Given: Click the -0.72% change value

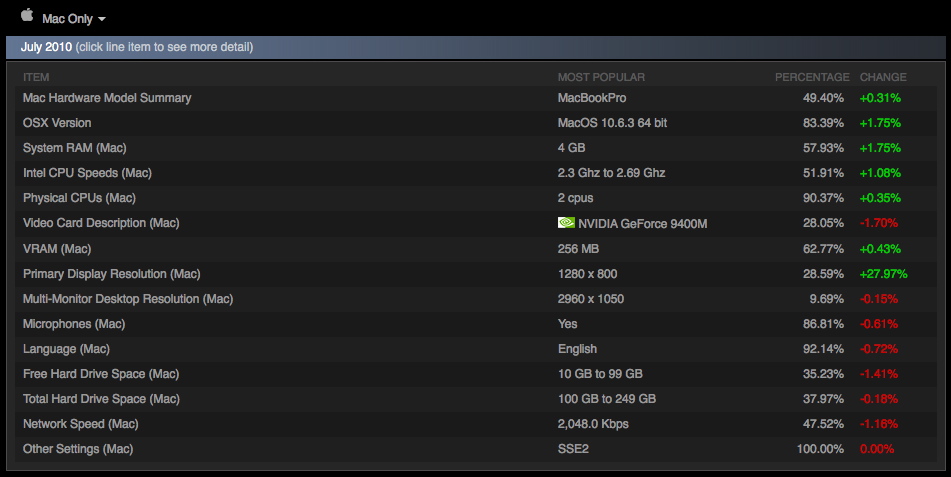Looking at the screenshot, I should 879,349.
